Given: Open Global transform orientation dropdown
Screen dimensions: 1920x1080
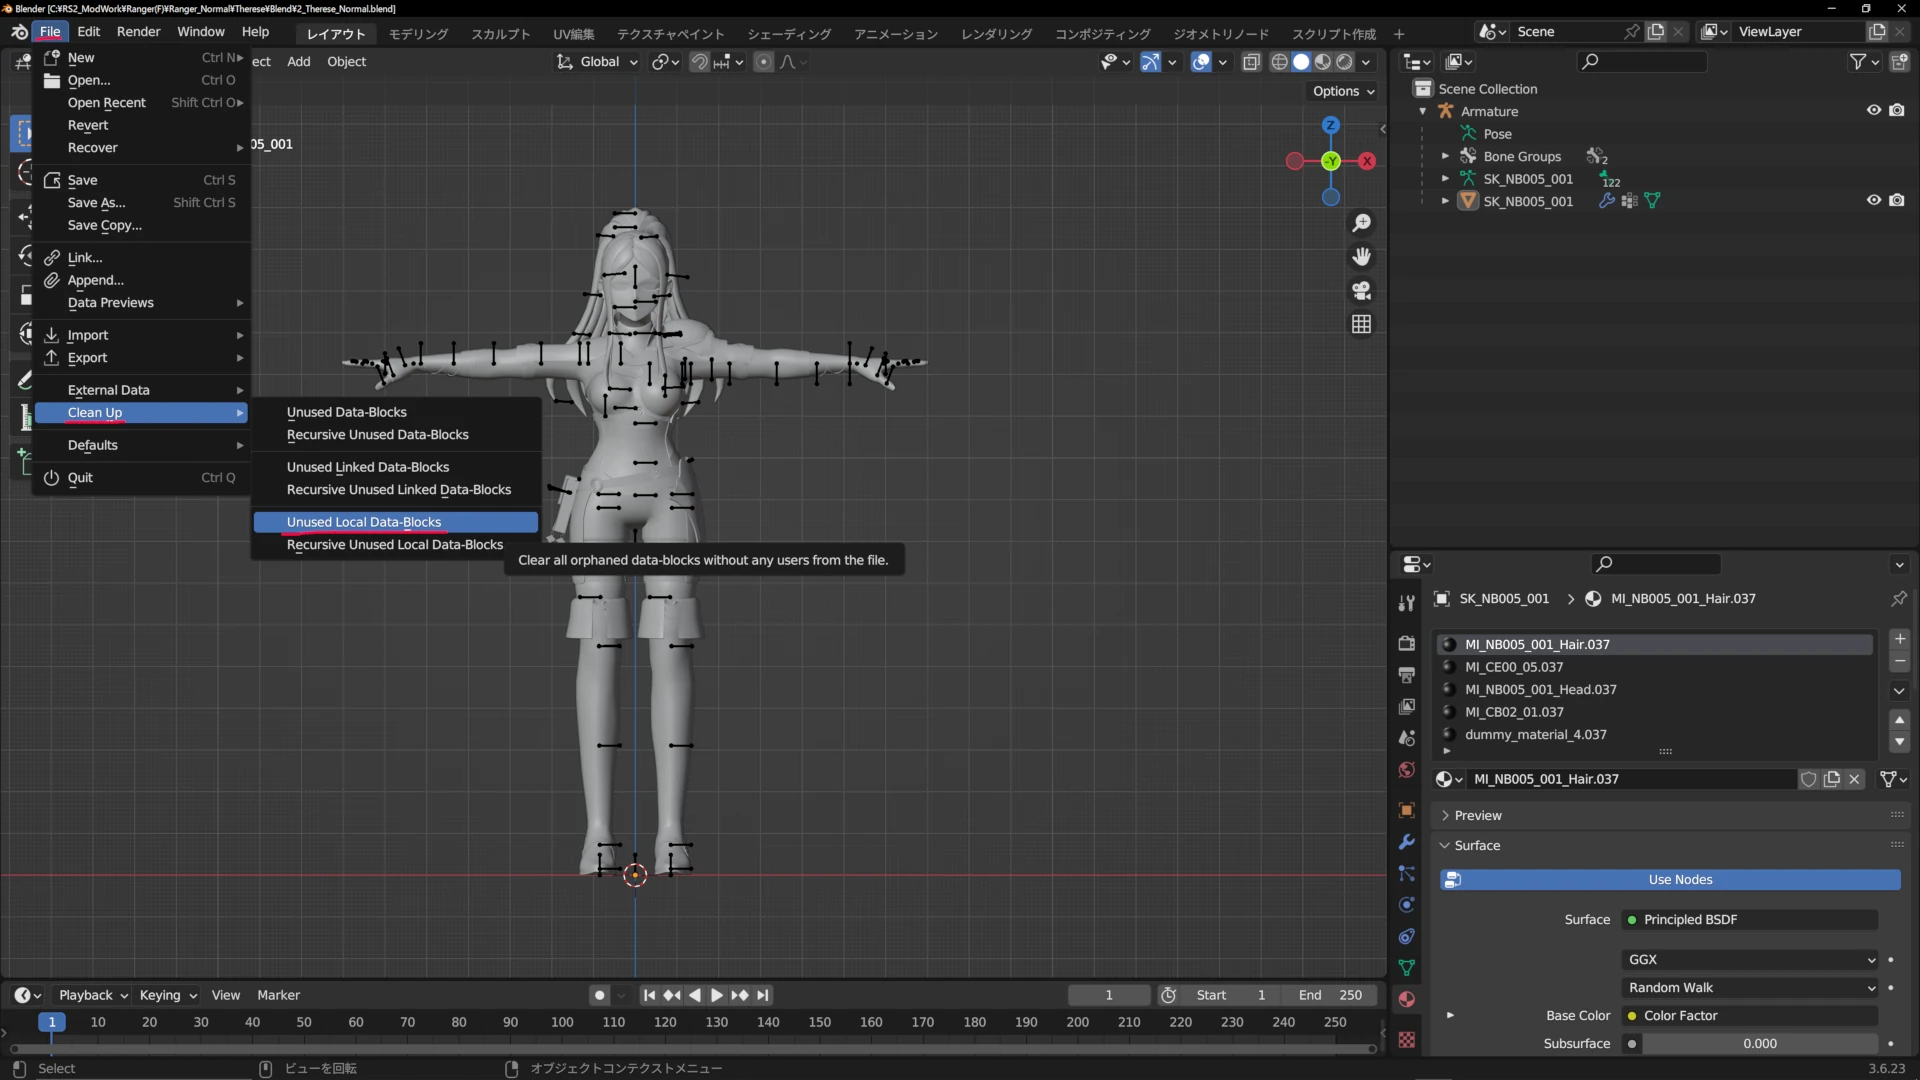Looking at the screenshot, I should (597, 62).
